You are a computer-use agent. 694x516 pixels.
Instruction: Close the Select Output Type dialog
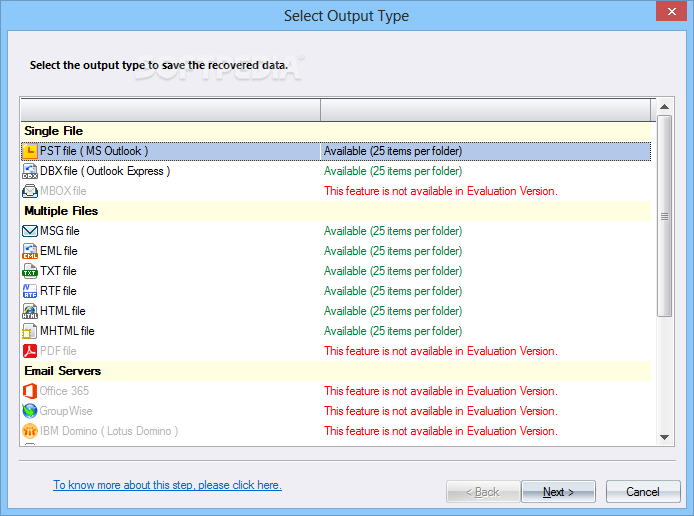(671, 12)
